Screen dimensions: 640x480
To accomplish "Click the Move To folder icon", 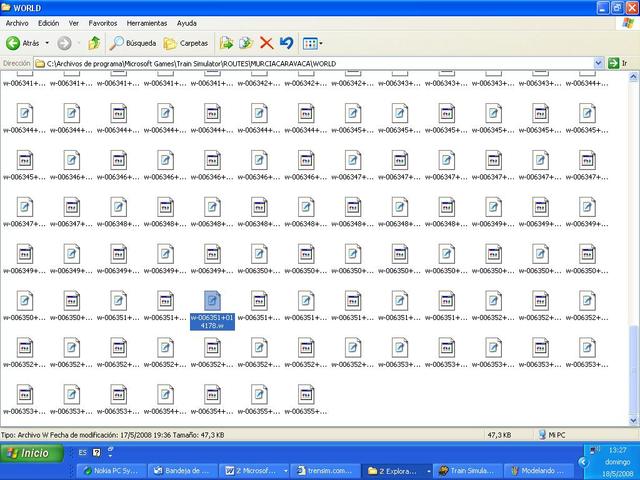I will coord(227,43).
